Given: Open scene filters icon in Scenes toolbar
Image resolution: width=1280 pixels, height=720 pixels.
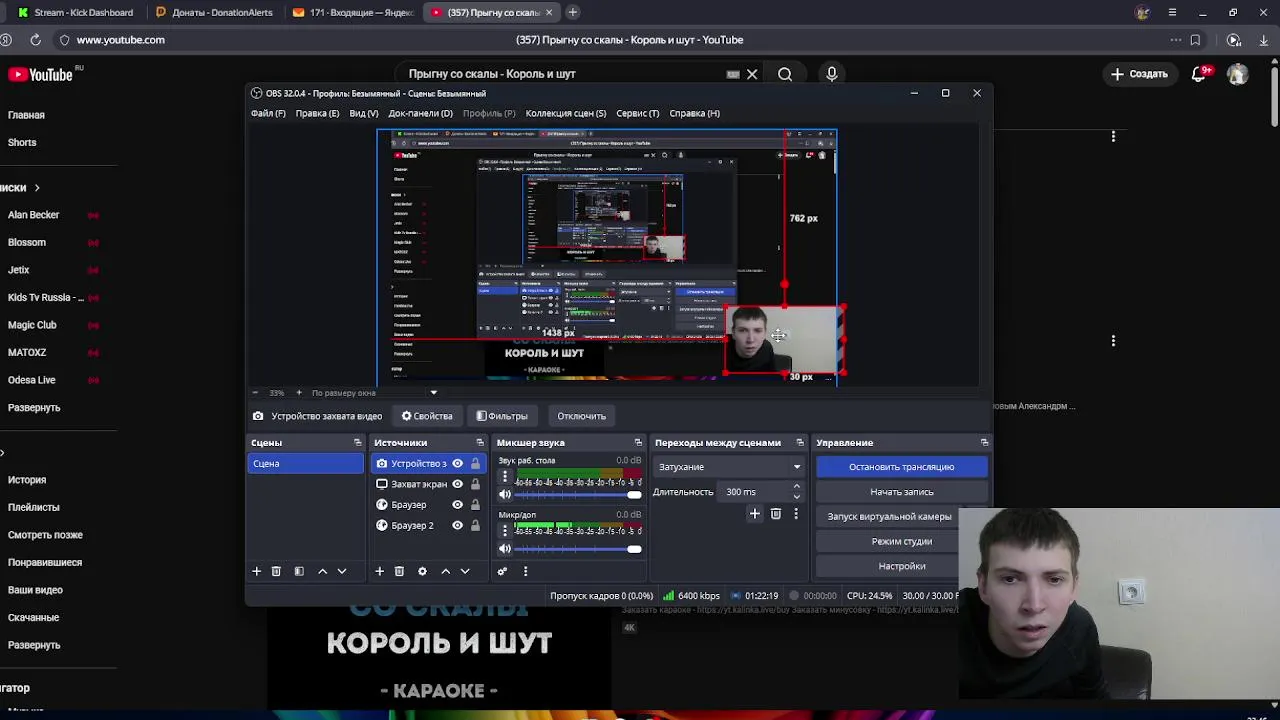Looking at the screenshot, I should pyautogui.click(x=299, y=571).
